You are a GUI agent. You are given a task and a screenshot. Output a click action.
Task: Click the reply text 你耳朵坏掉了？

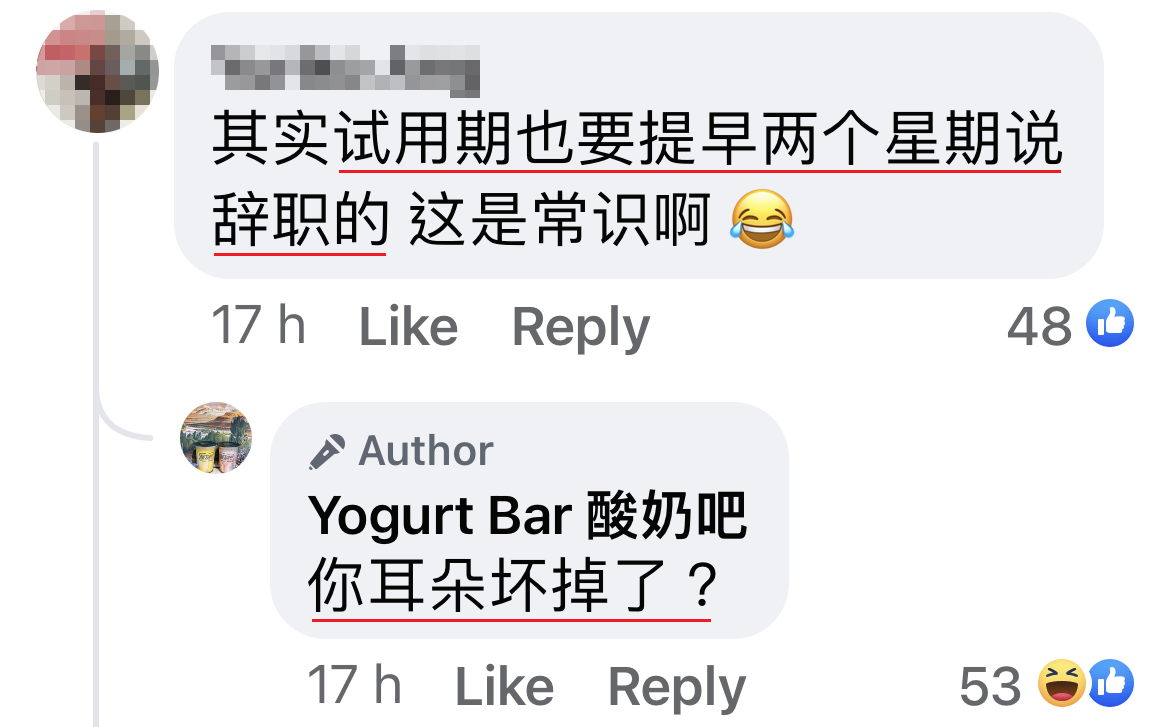513,586
